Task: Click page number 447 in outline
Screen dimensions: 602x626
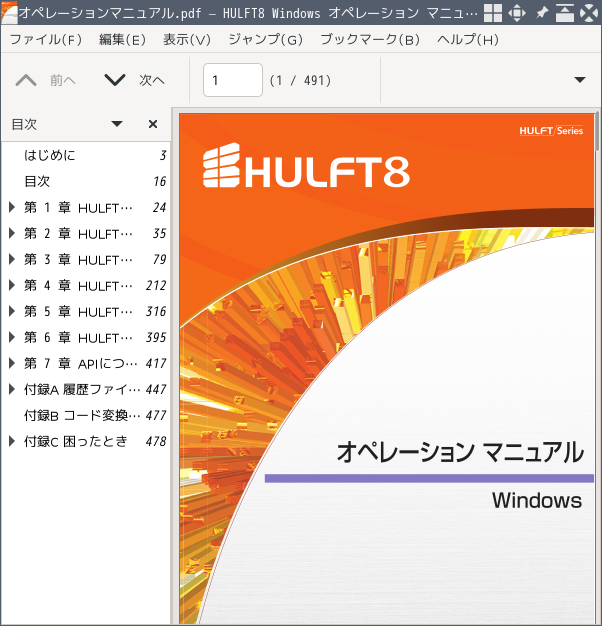Action: (x=156, y=389)
